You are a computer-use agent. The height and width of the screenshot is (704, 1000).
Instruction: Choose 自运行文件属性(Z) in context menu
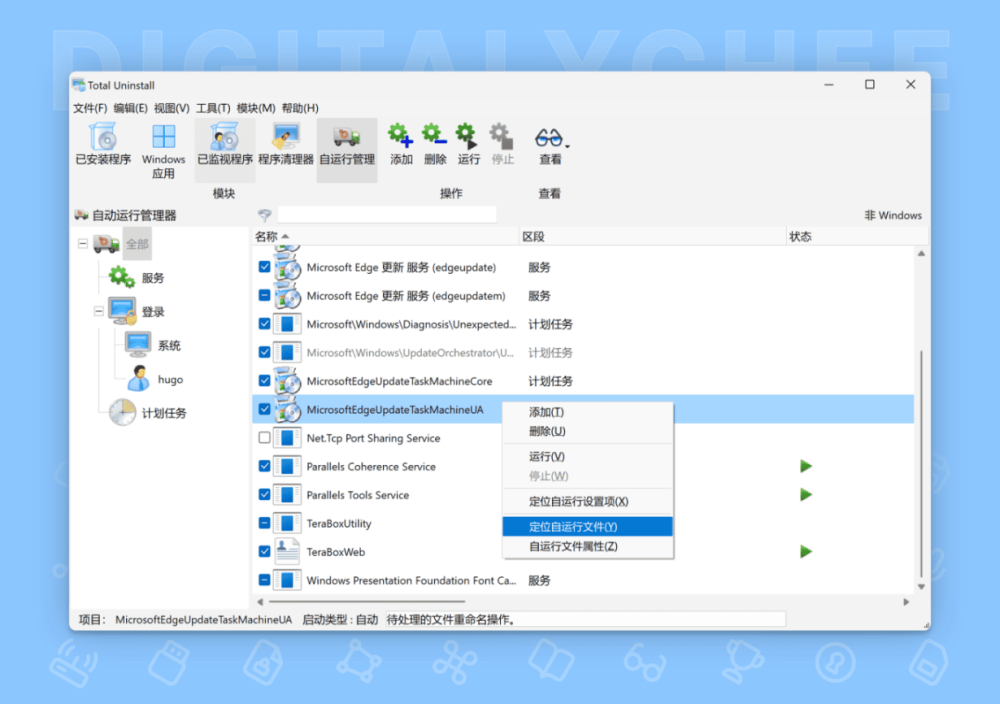[x=588, y=546]
